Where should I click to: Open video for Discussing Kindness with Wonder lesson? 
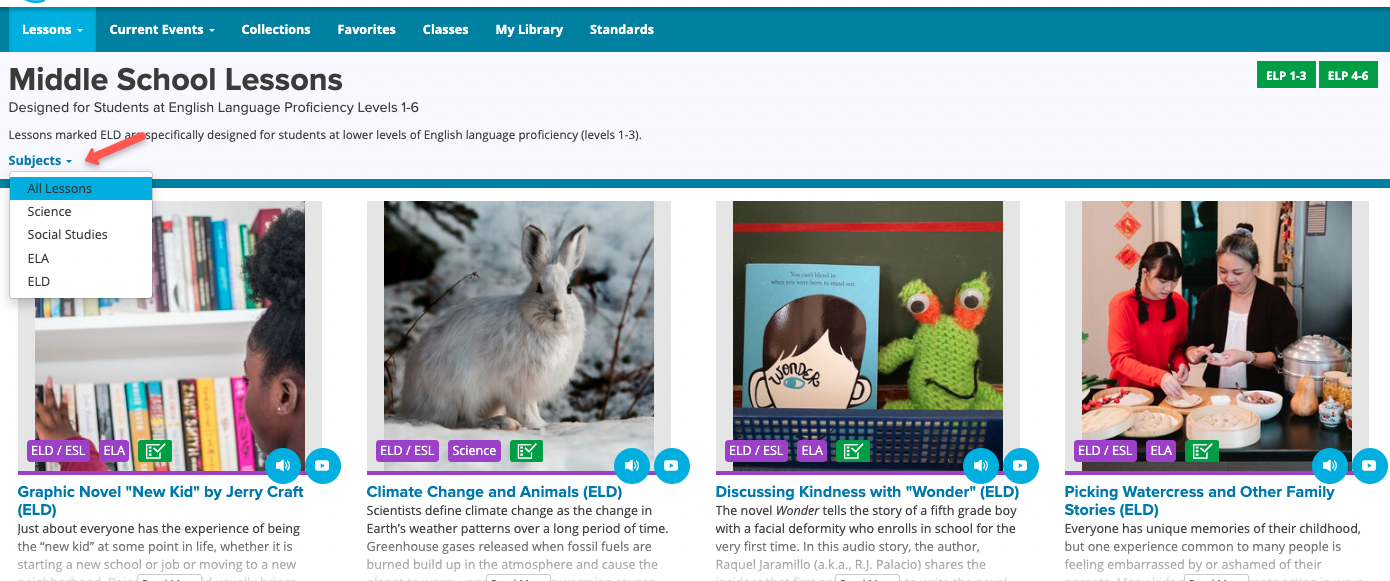[1020, 465]
